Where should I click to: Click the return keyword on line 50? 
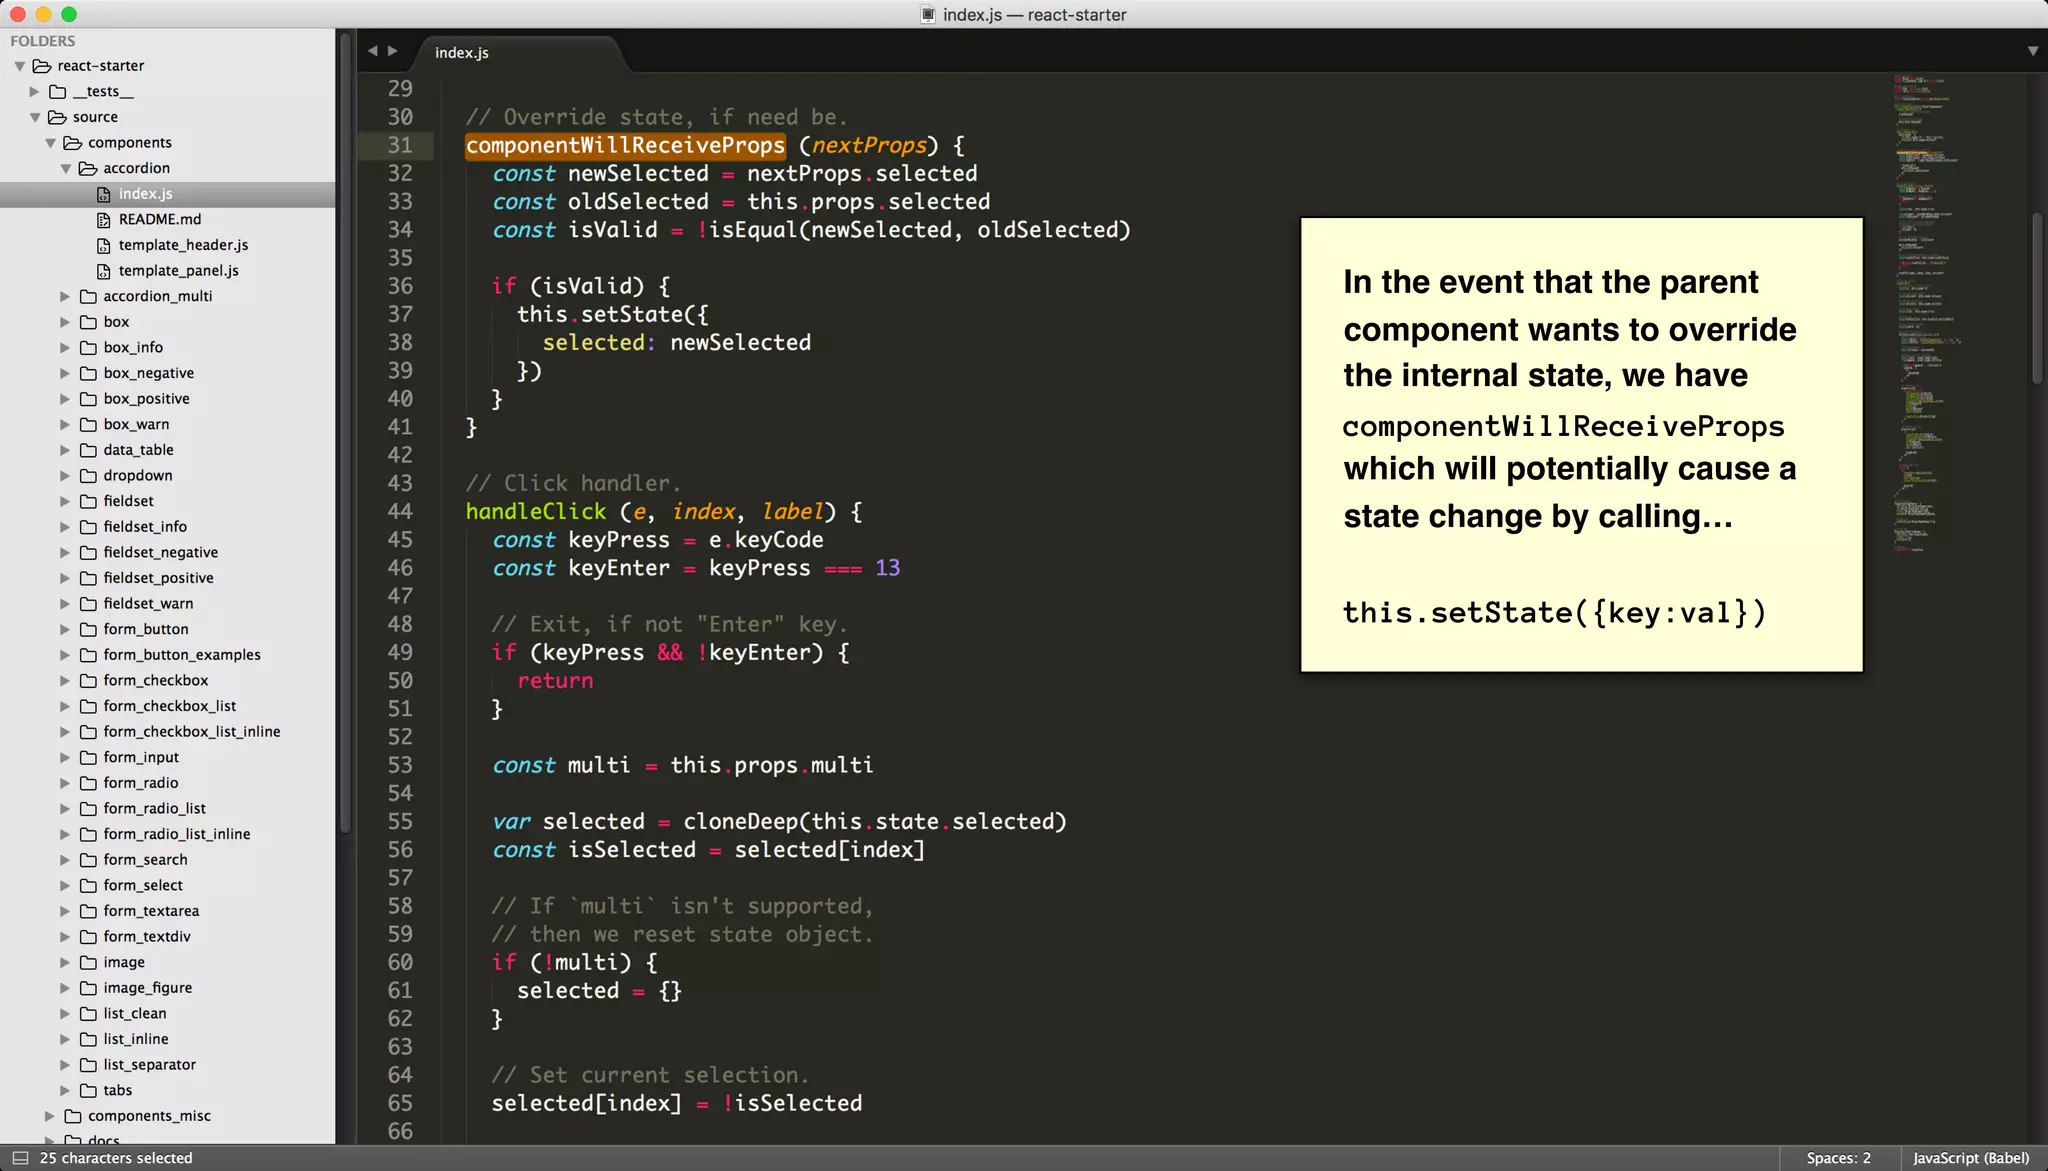pyautogui.click(x=555, y=681)
